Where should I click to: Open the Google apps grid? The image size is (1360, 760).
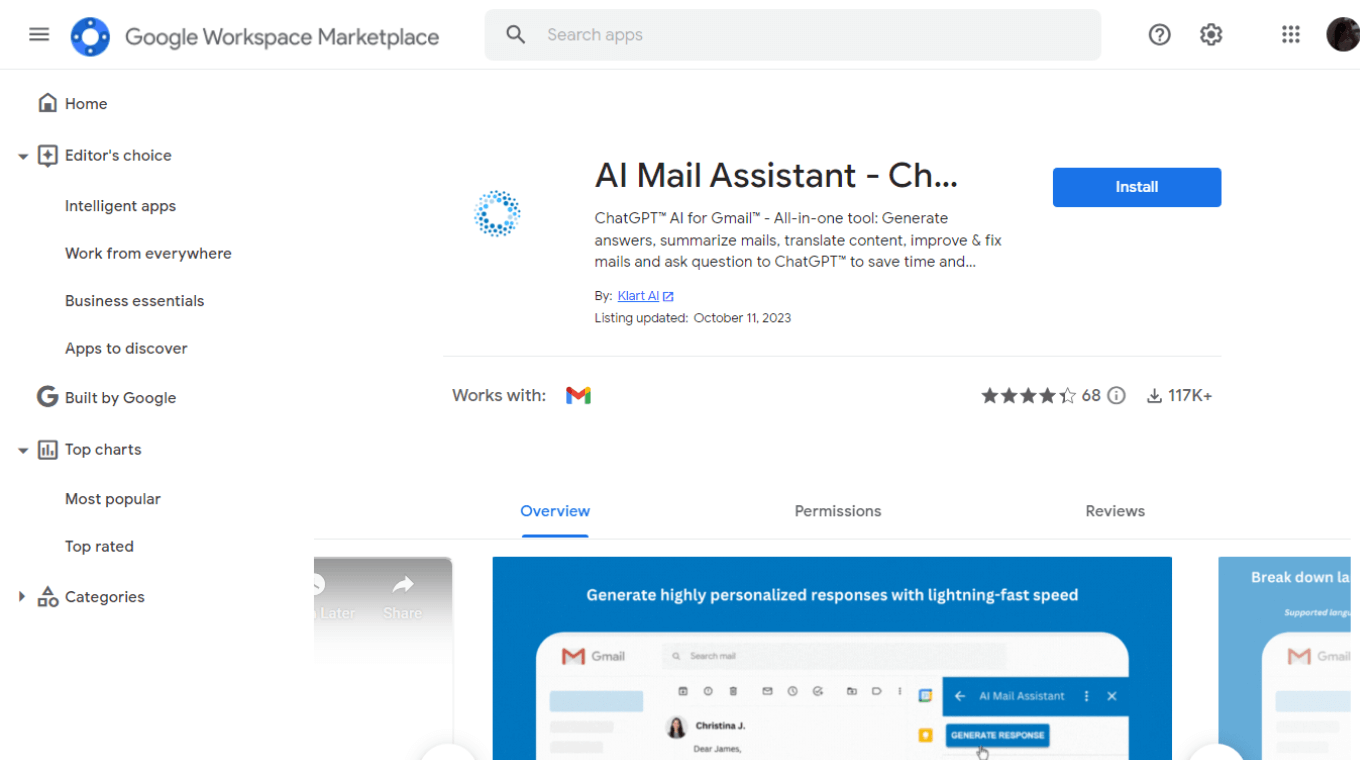(1291, 35)
